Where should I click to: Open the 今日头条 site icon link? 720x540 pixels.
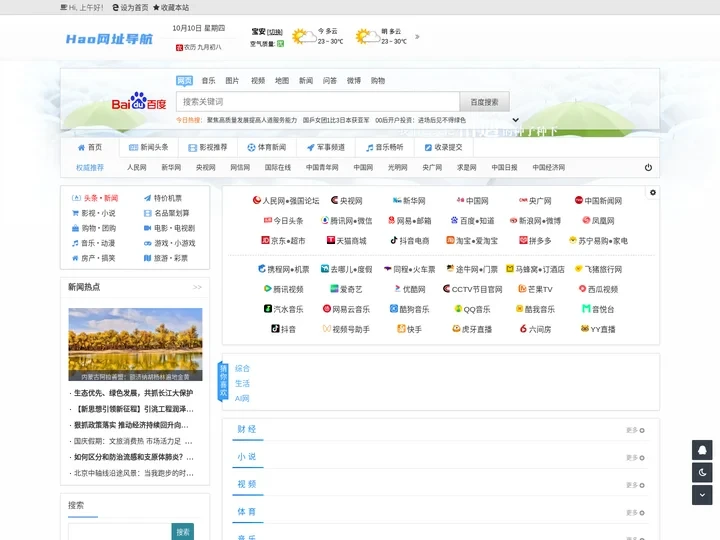(x=284, y=221)
